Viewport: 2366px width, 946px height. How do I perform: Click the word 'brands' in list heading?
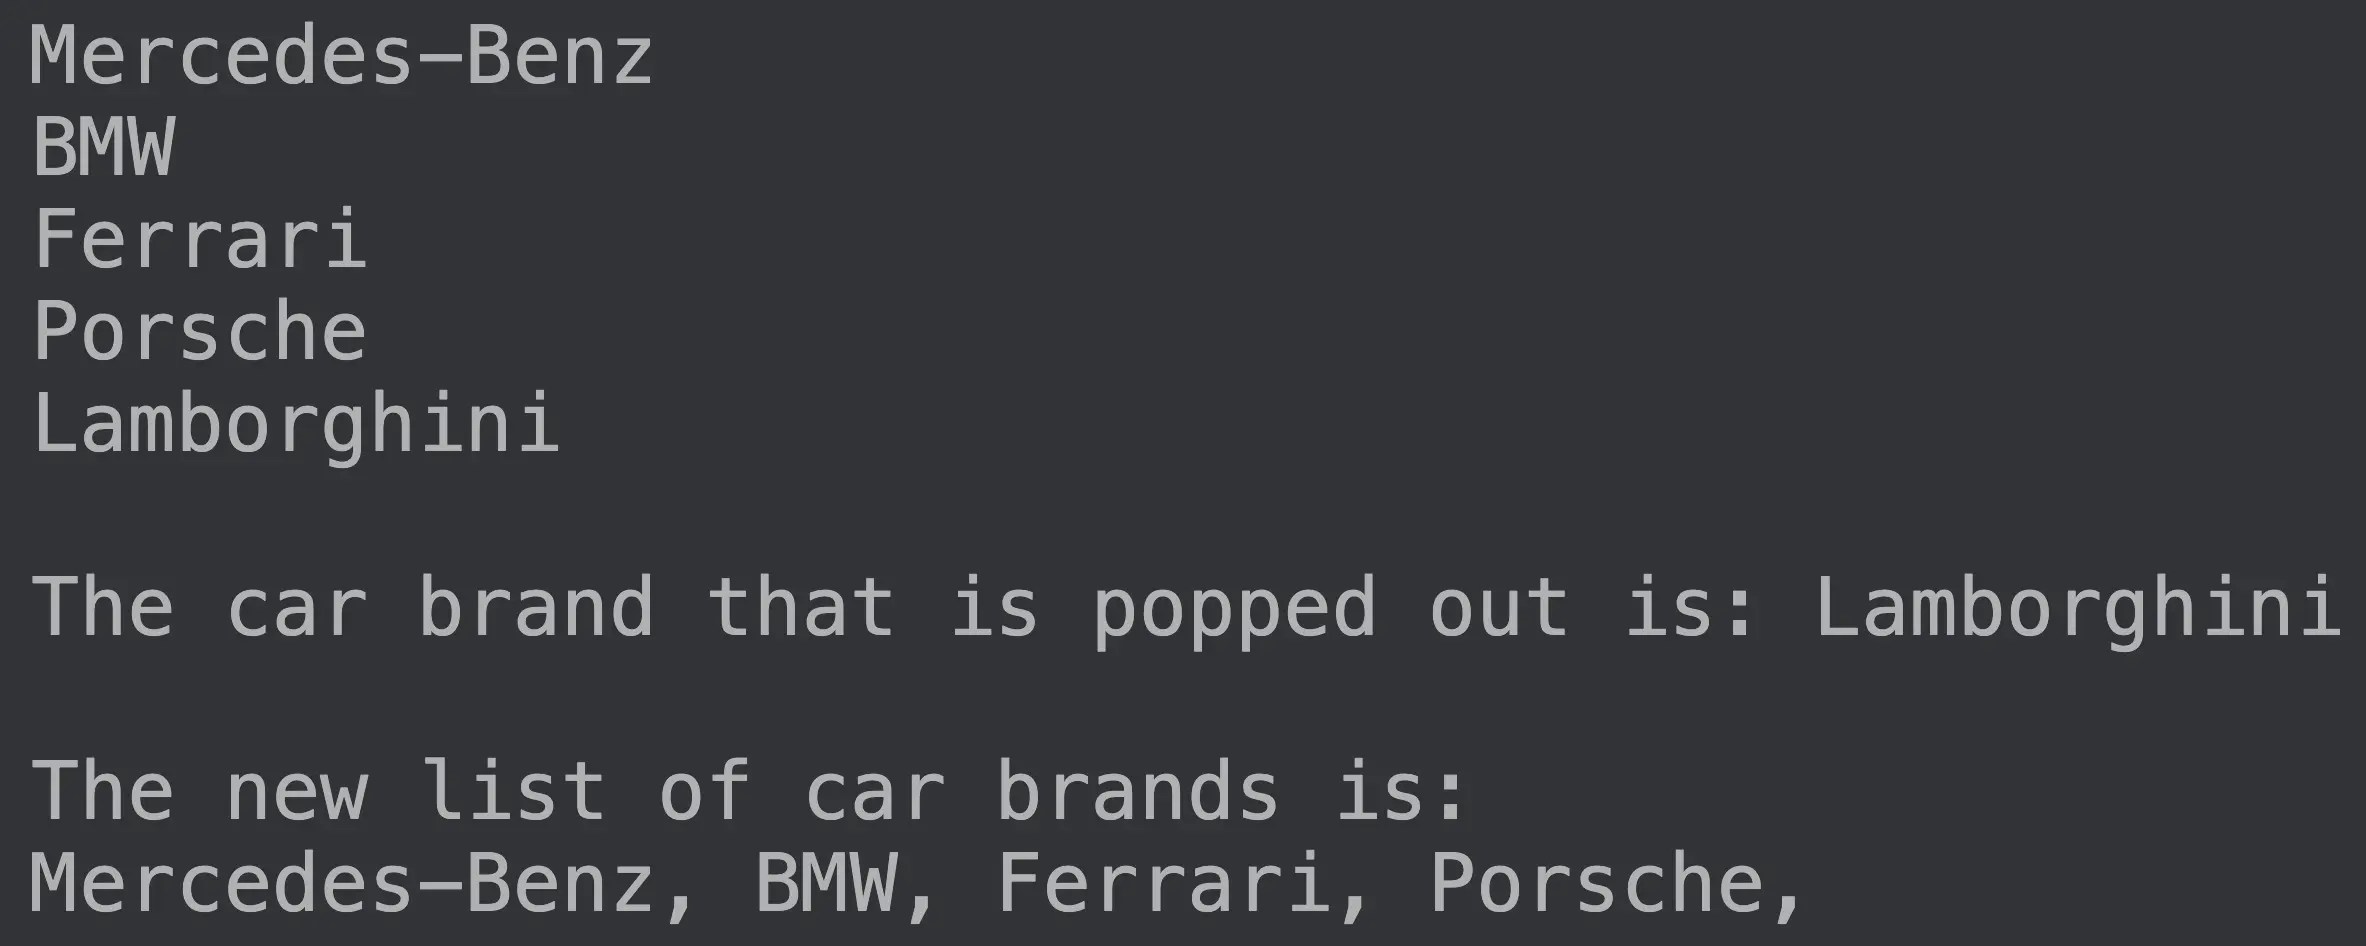pyautogui.click(x=1137, y=791)
